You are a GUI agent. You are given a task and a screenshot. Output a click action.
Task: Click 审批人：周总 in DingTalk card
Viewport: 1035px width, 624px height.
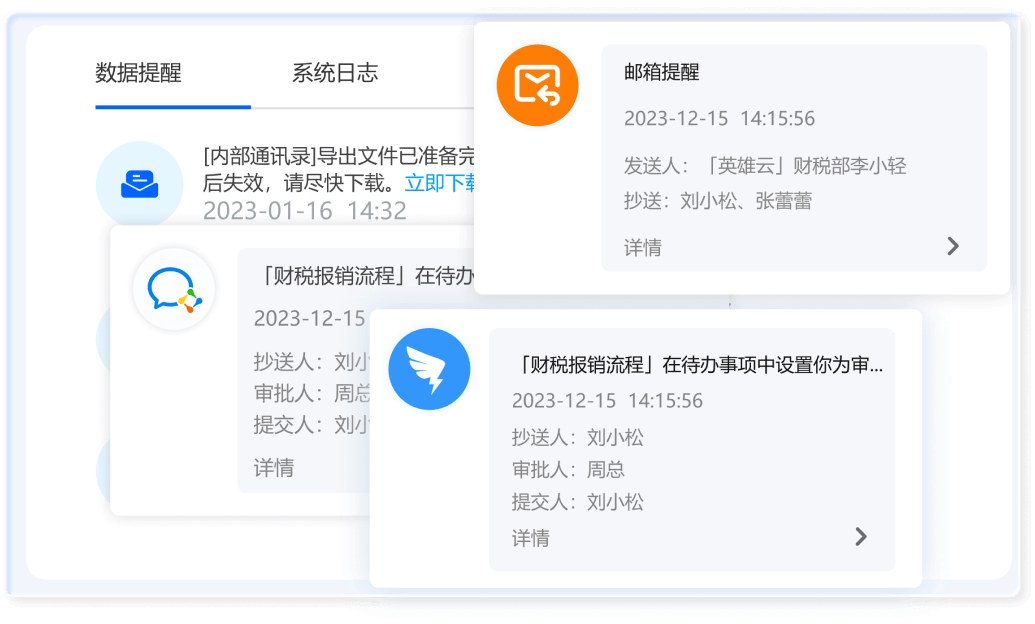tap(568, 469)
